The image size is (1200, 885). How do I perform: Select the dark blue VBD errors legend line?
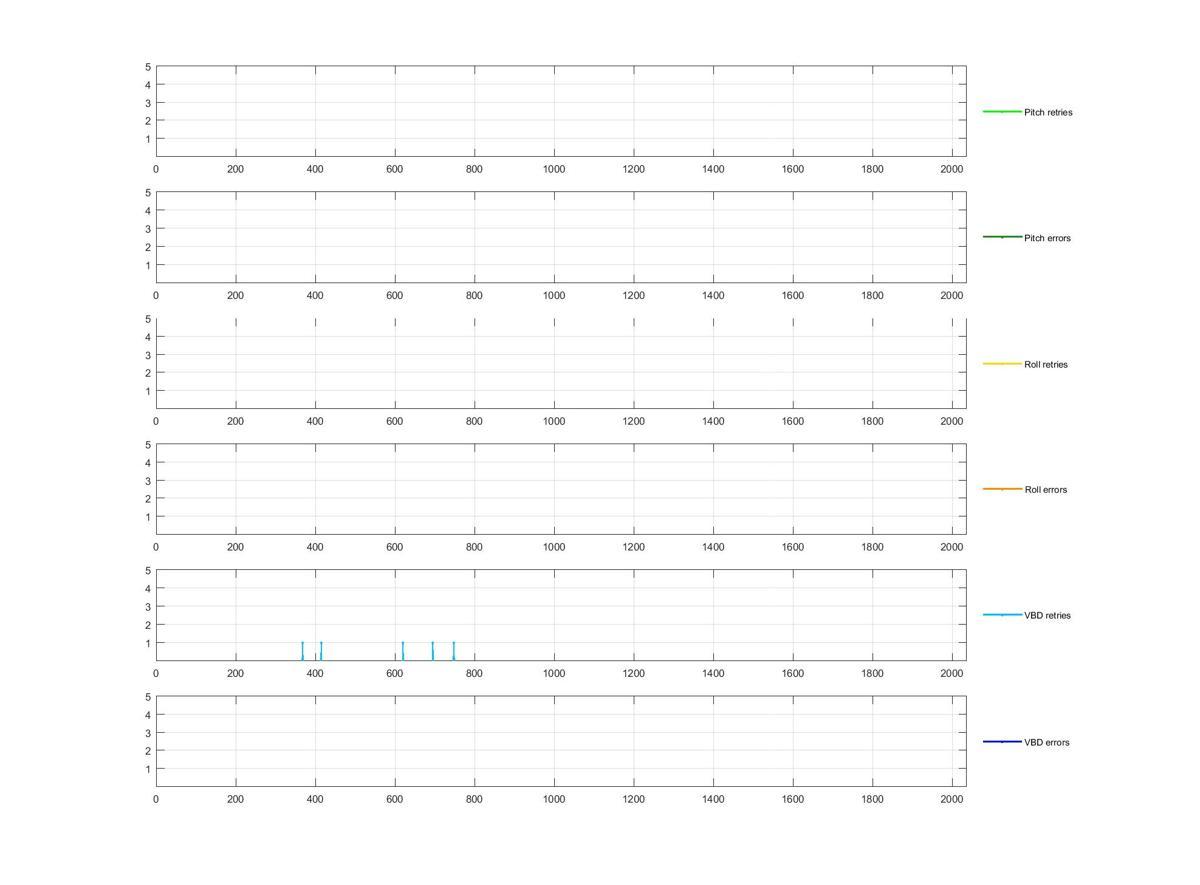pyautogui.click(x=1002, y=741)
